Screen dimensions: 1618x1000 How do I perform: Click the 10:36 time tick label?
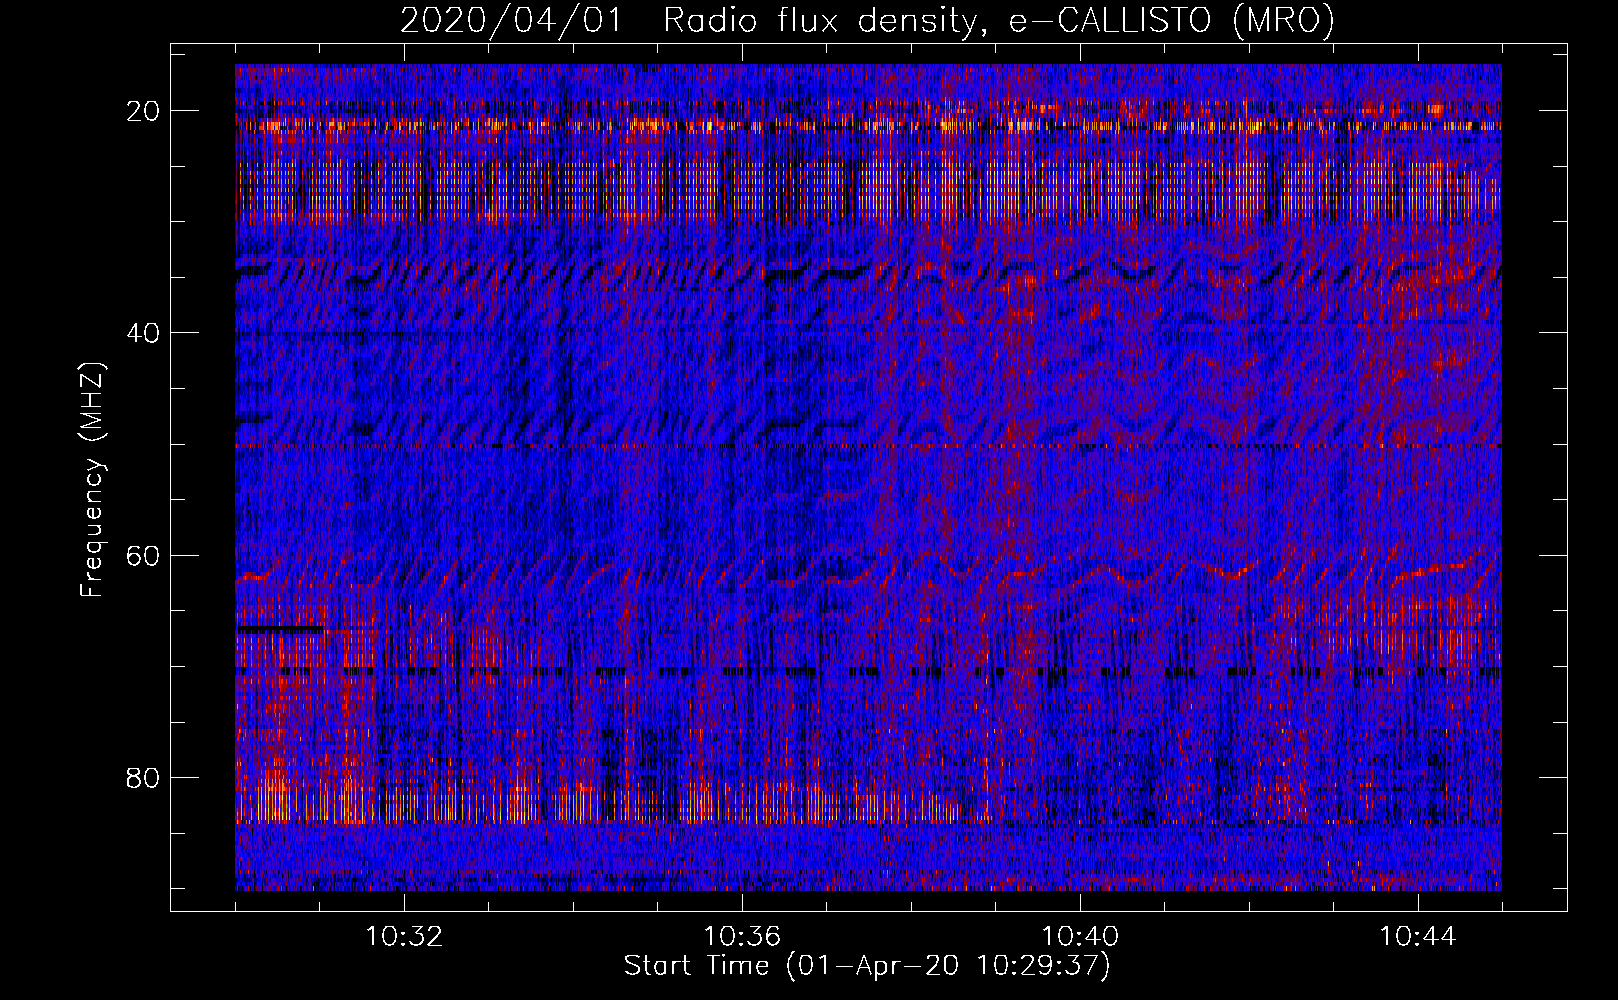[742, 937]
